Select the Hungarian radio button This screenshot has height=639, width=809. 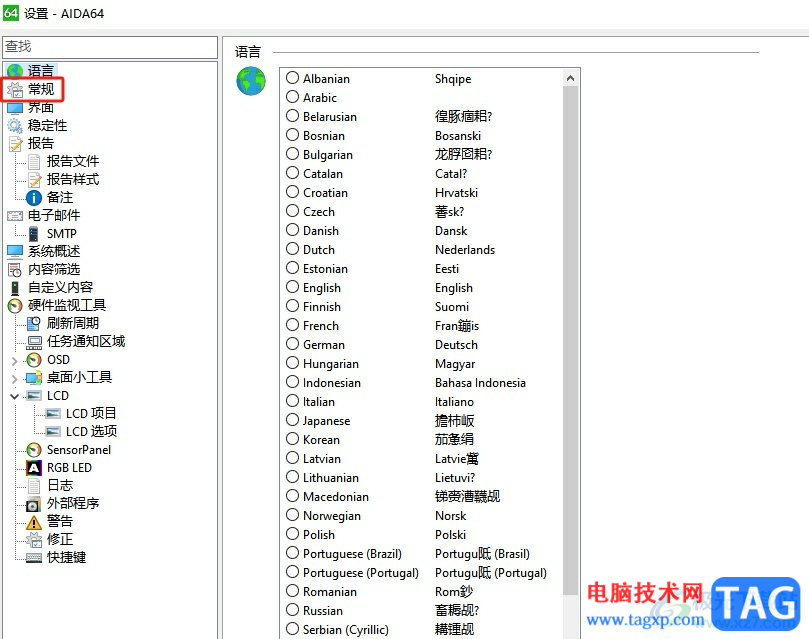[x=293, y=363]
